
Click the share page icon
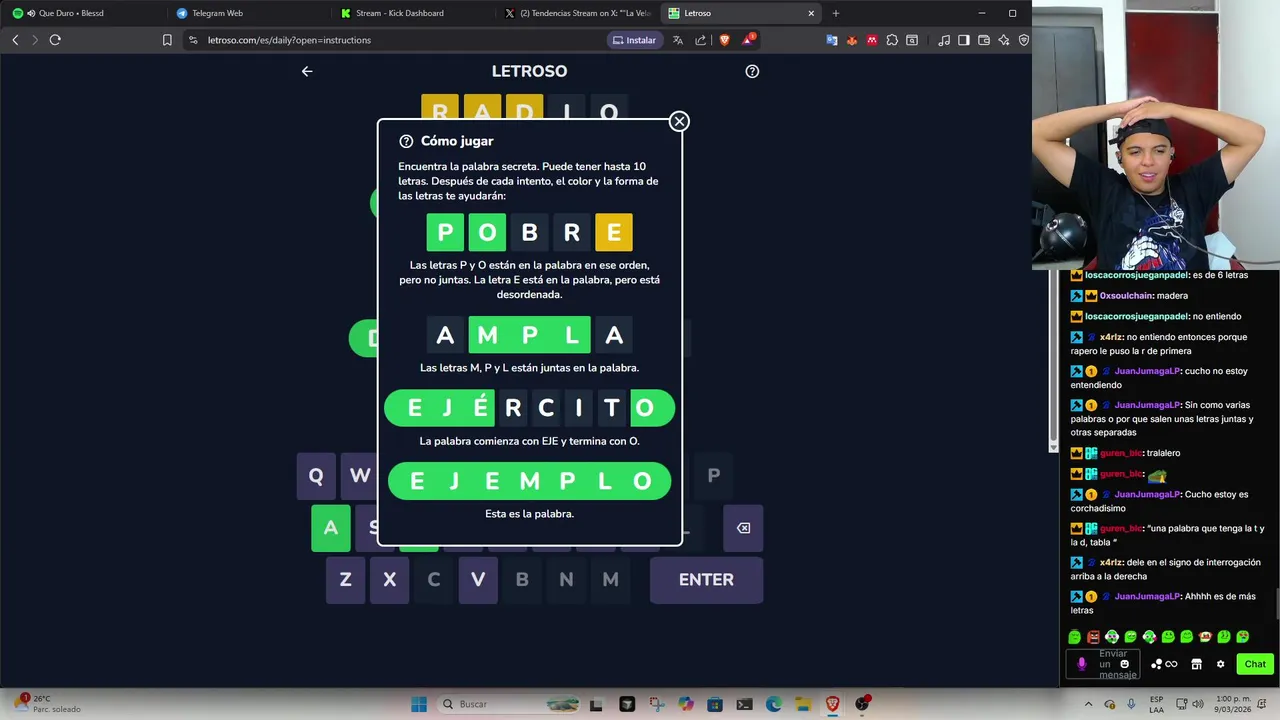point(701,40)
